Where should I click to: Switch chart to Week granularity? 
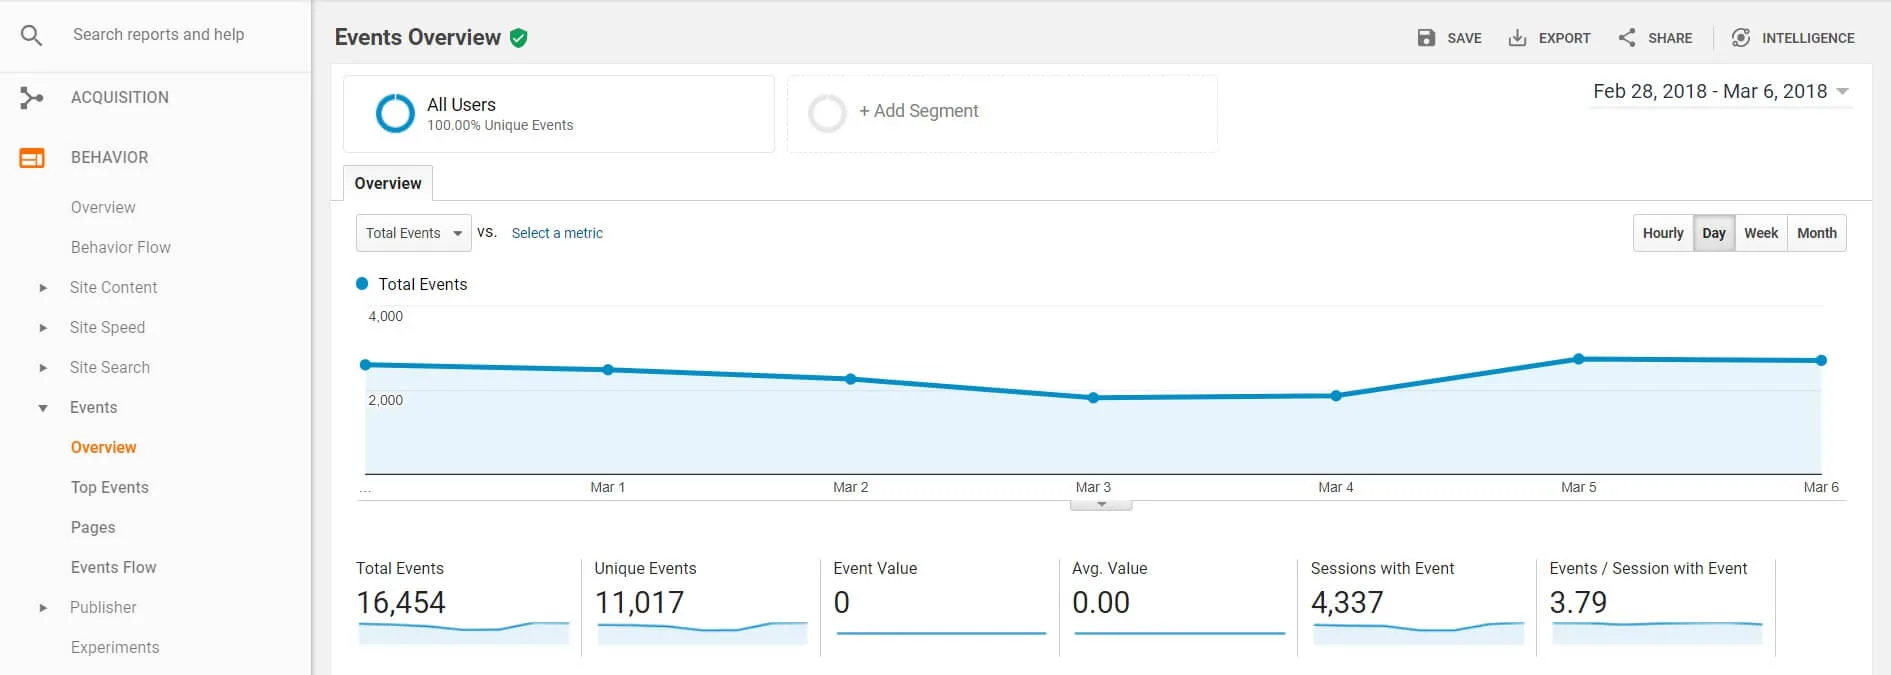tap(1761, 233)
